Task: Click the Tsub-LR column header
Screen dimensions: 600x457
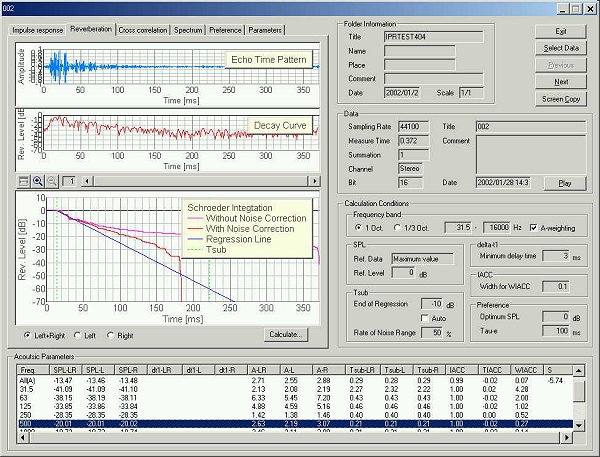Action: point(363,370)
